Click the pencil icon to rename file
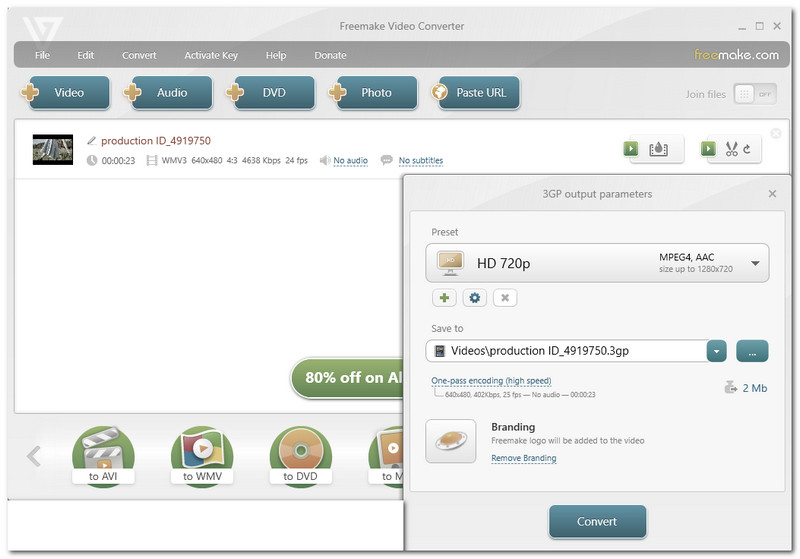Image resolution: width=800 pixels, height=559 pixels. (92, 141)
